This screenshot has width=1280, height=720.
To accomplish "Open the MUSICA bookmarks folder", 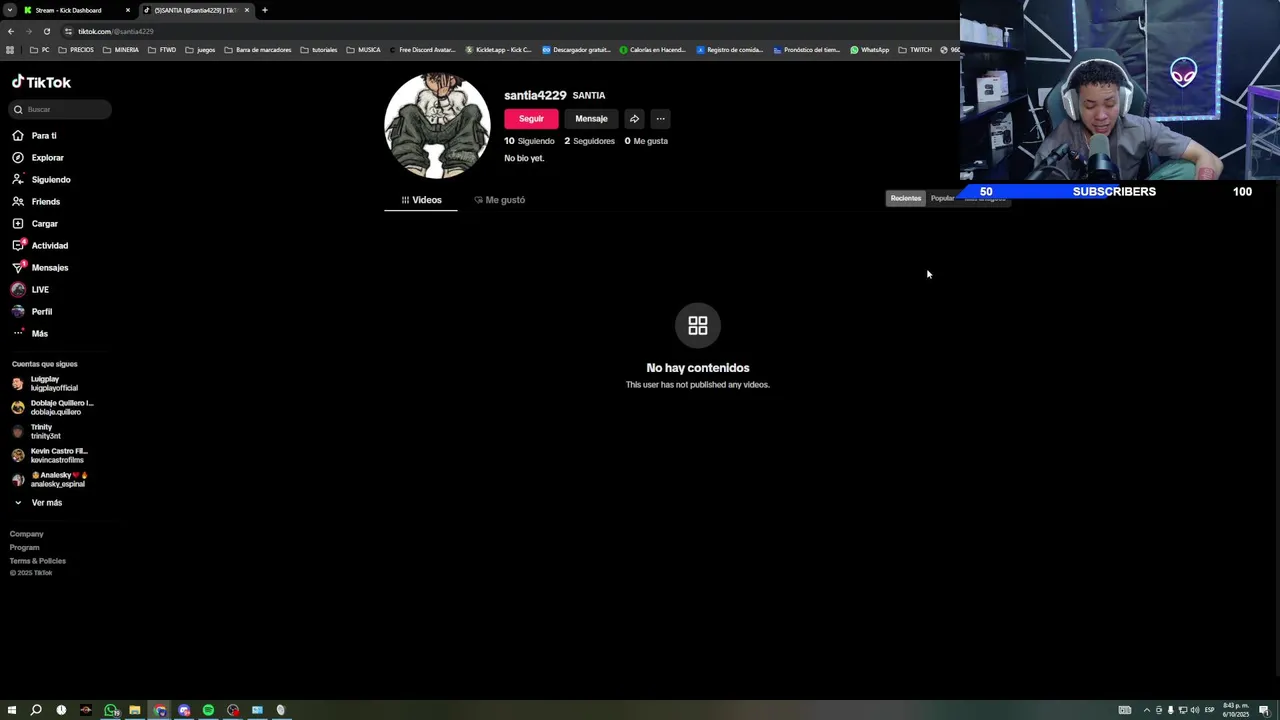I will pyautogui.click(x=363, y=50).
